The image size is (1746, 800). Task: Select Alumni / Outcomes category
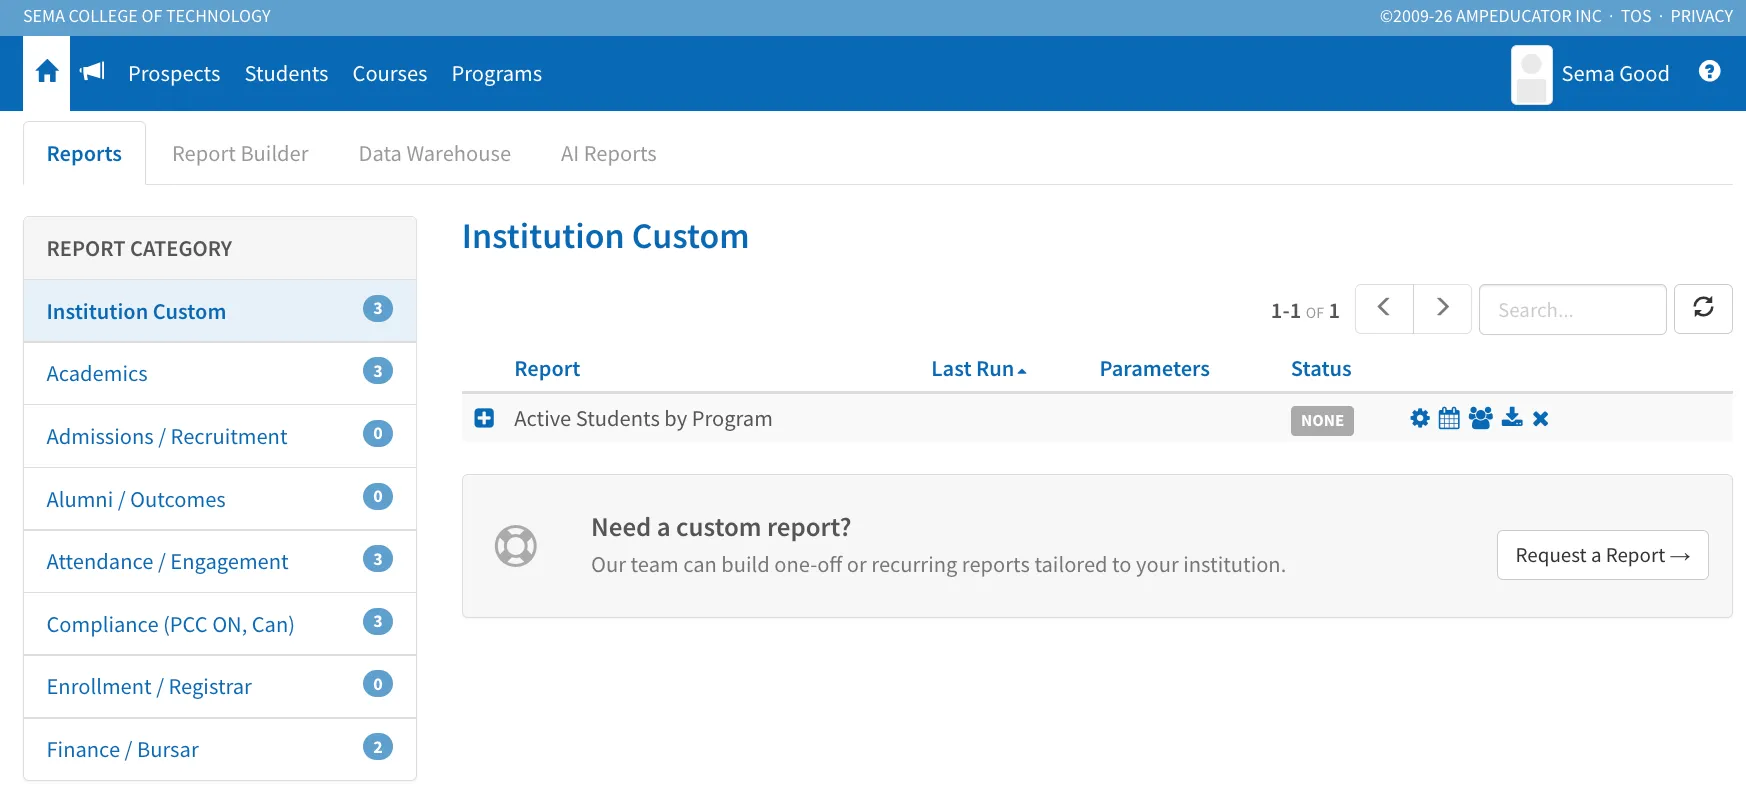220,499
